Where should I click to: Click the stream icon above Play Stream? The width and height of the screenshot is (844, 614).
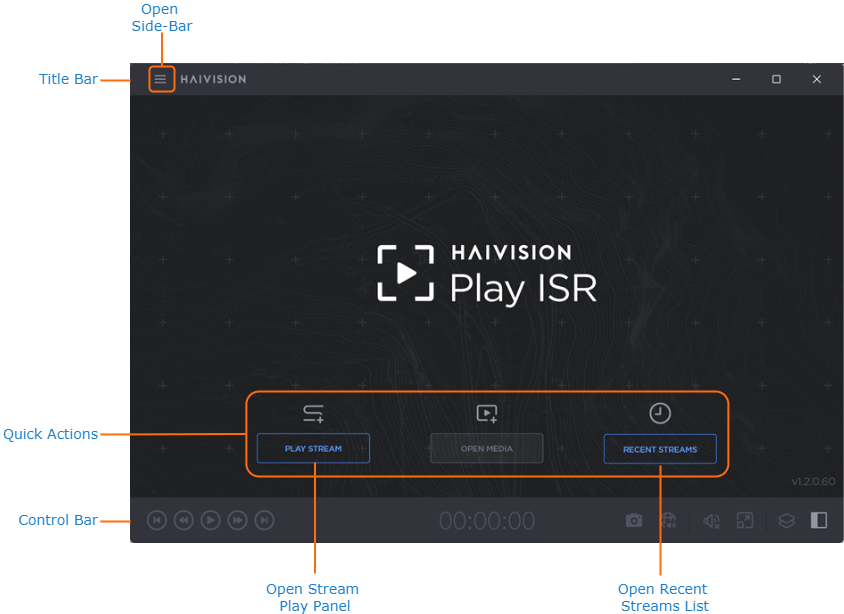[313, 413]
